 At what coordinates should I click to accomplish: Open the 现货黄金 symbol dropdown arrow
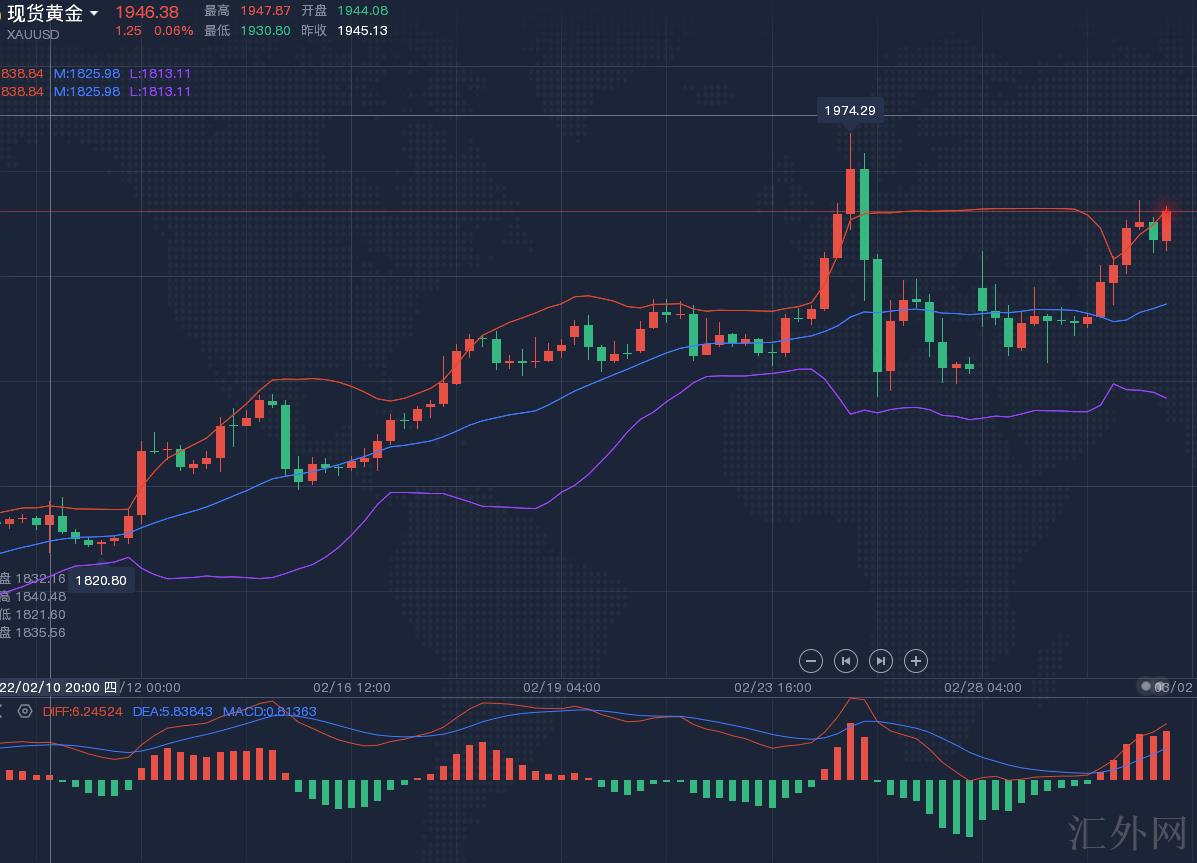click(94, 14)
